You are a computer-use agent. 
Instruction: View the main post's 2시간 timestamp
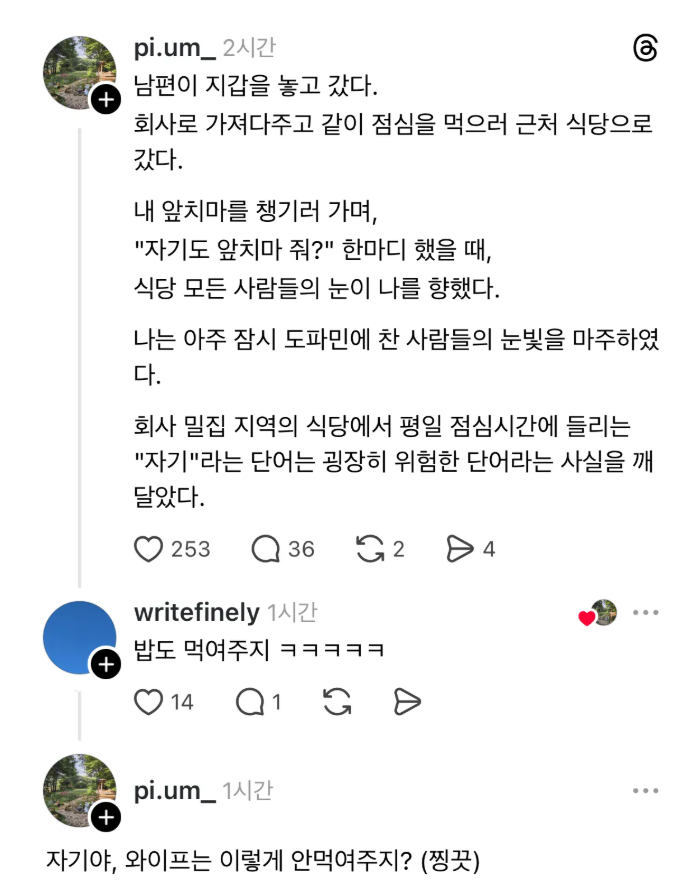tap(249, 48)
